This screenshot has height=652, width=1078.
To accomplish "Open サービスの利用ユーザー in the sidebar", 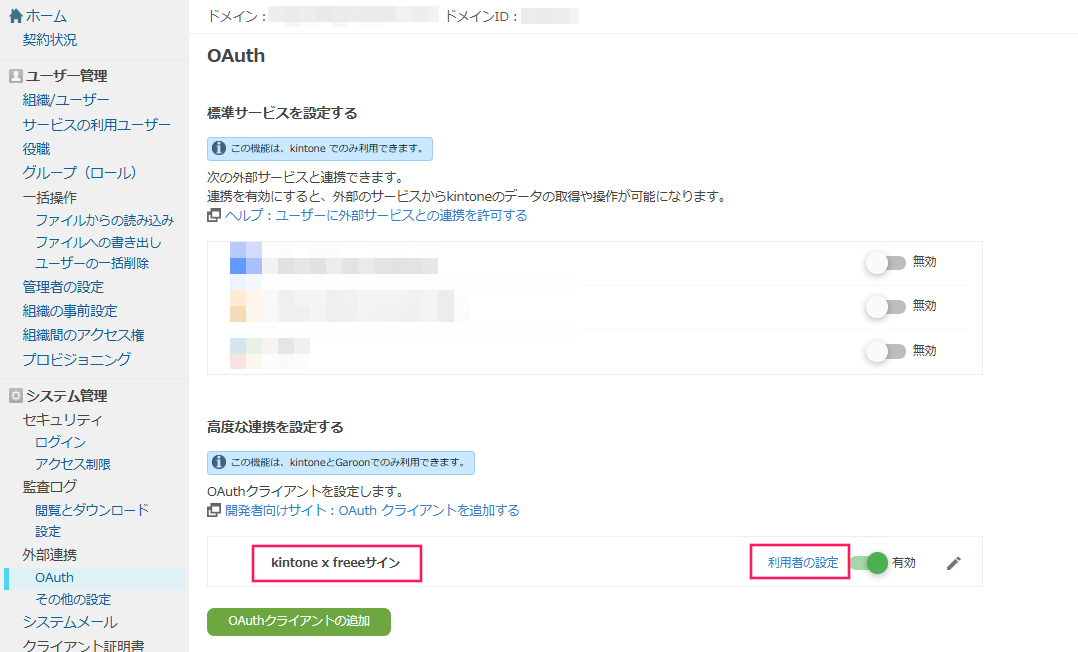I will (96, 125).
